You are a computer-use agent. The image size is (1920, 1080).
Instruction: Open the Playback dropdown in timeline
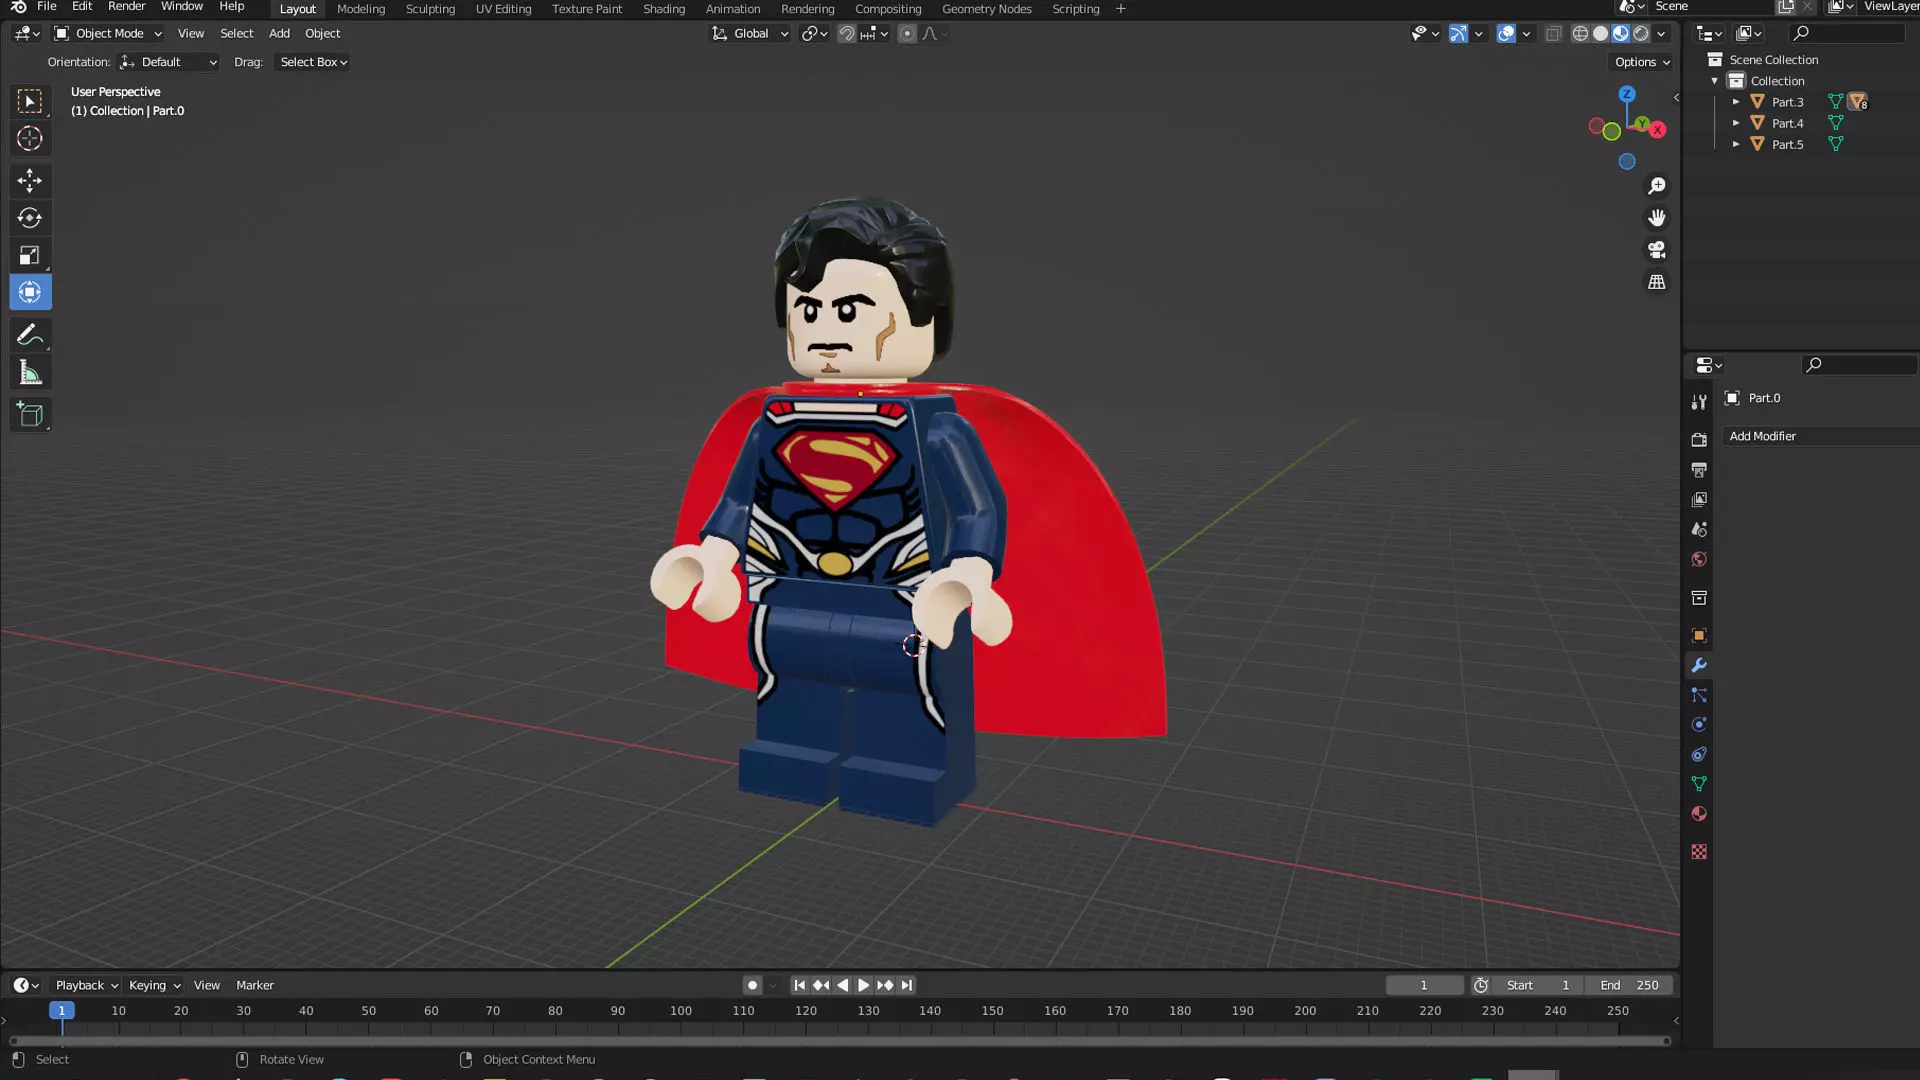point(86,986)
